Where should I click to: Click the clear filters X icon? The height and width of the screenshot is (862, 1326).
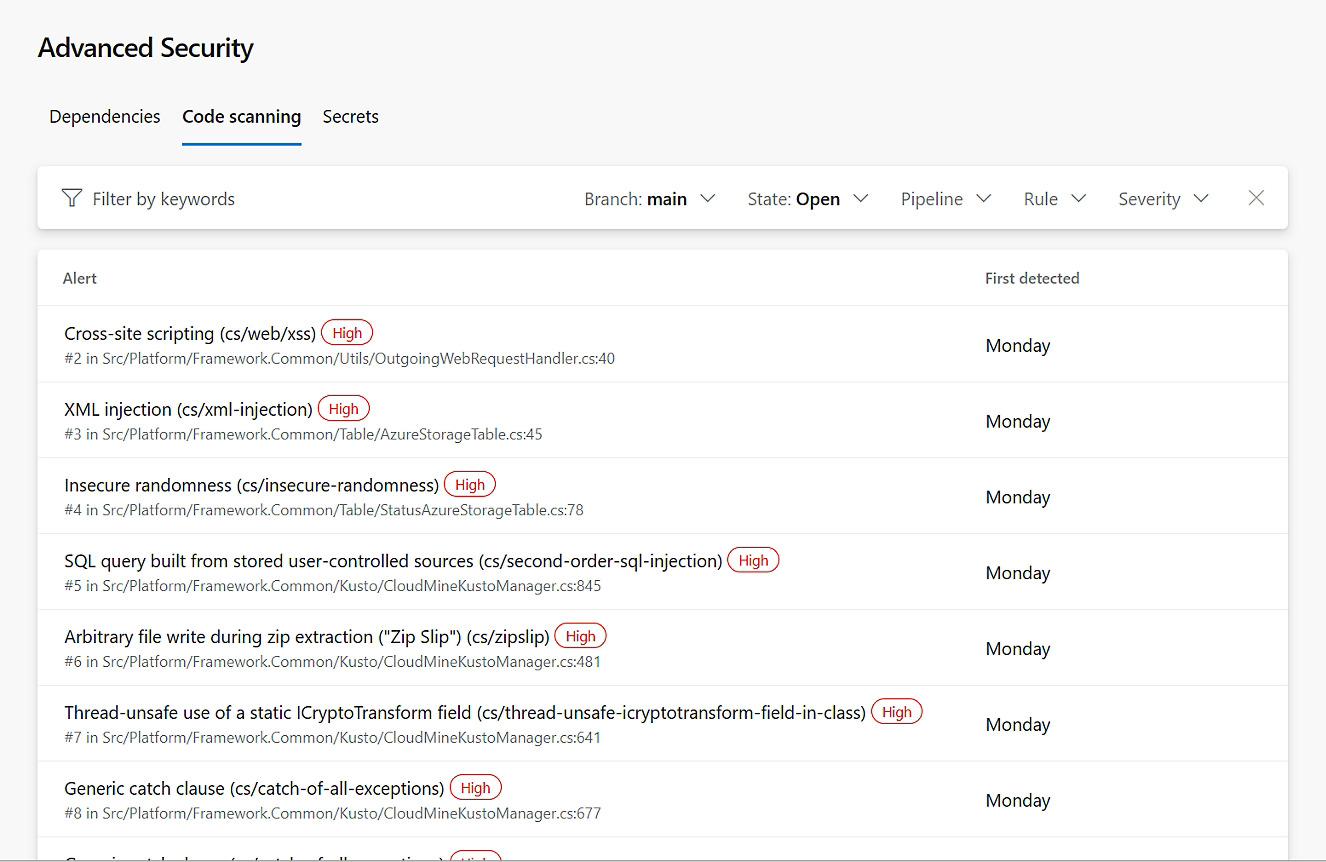(x=1256, y=198)
